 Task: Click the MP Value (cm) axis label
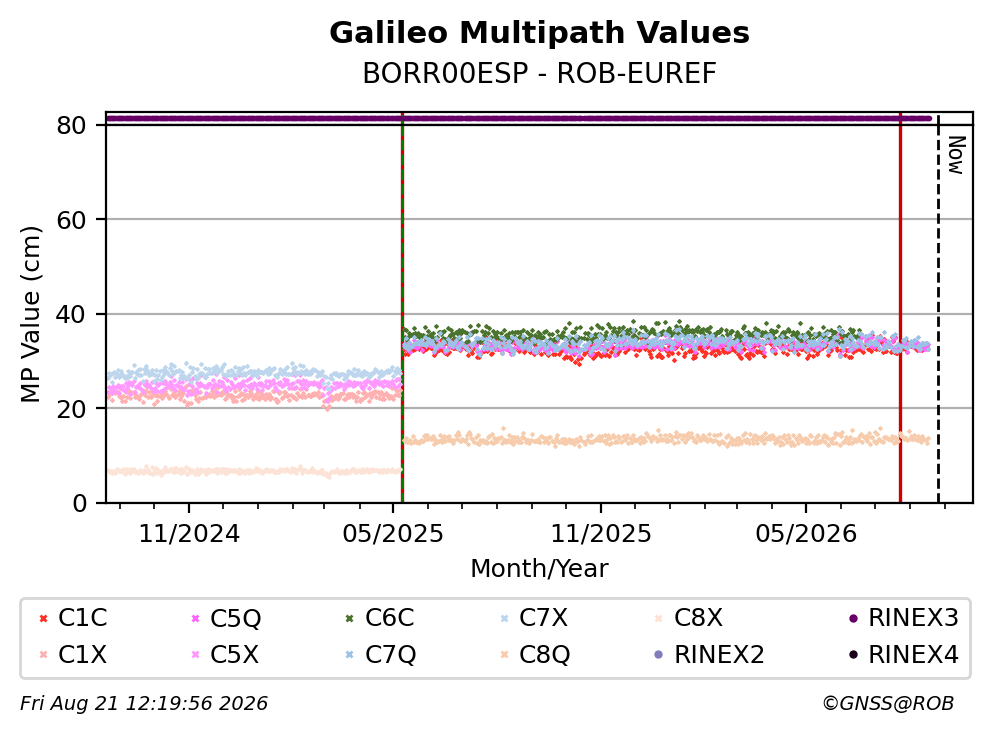(x=30, y=314)
